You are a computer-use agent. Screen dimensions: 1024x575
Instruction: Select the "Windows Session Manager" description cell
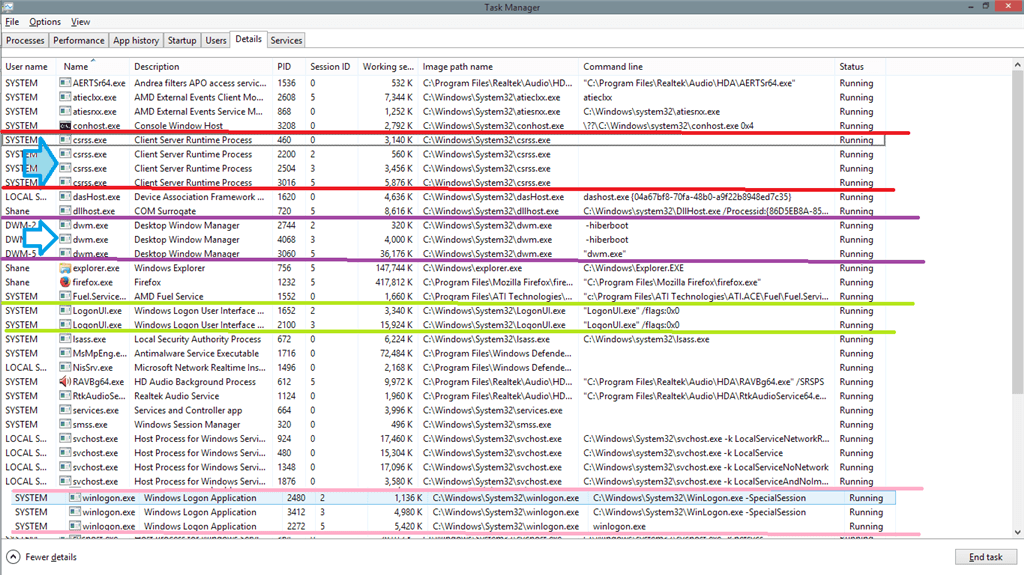187,425
